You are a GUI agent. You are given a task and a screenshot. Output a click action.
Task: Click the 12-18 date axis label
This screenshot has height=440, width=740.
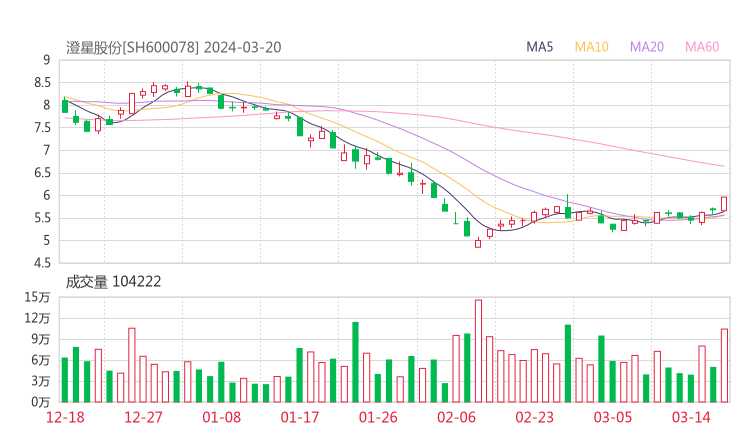pyautogui.click(x=65, y=417)
